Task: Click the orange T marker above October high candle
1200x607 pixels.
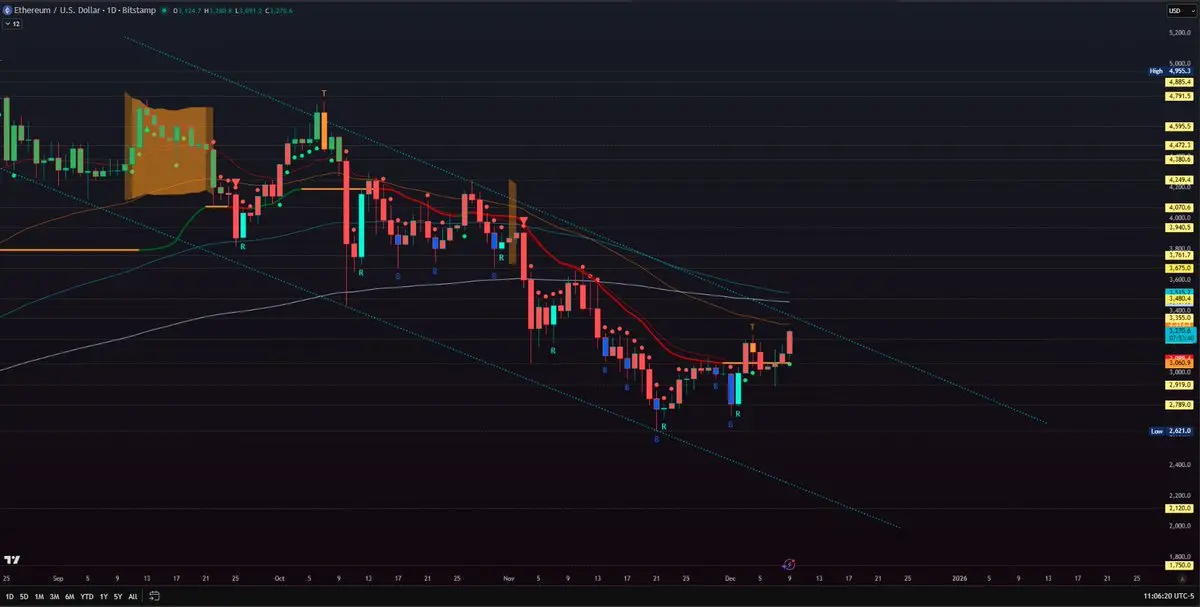Action: [324, 93]
